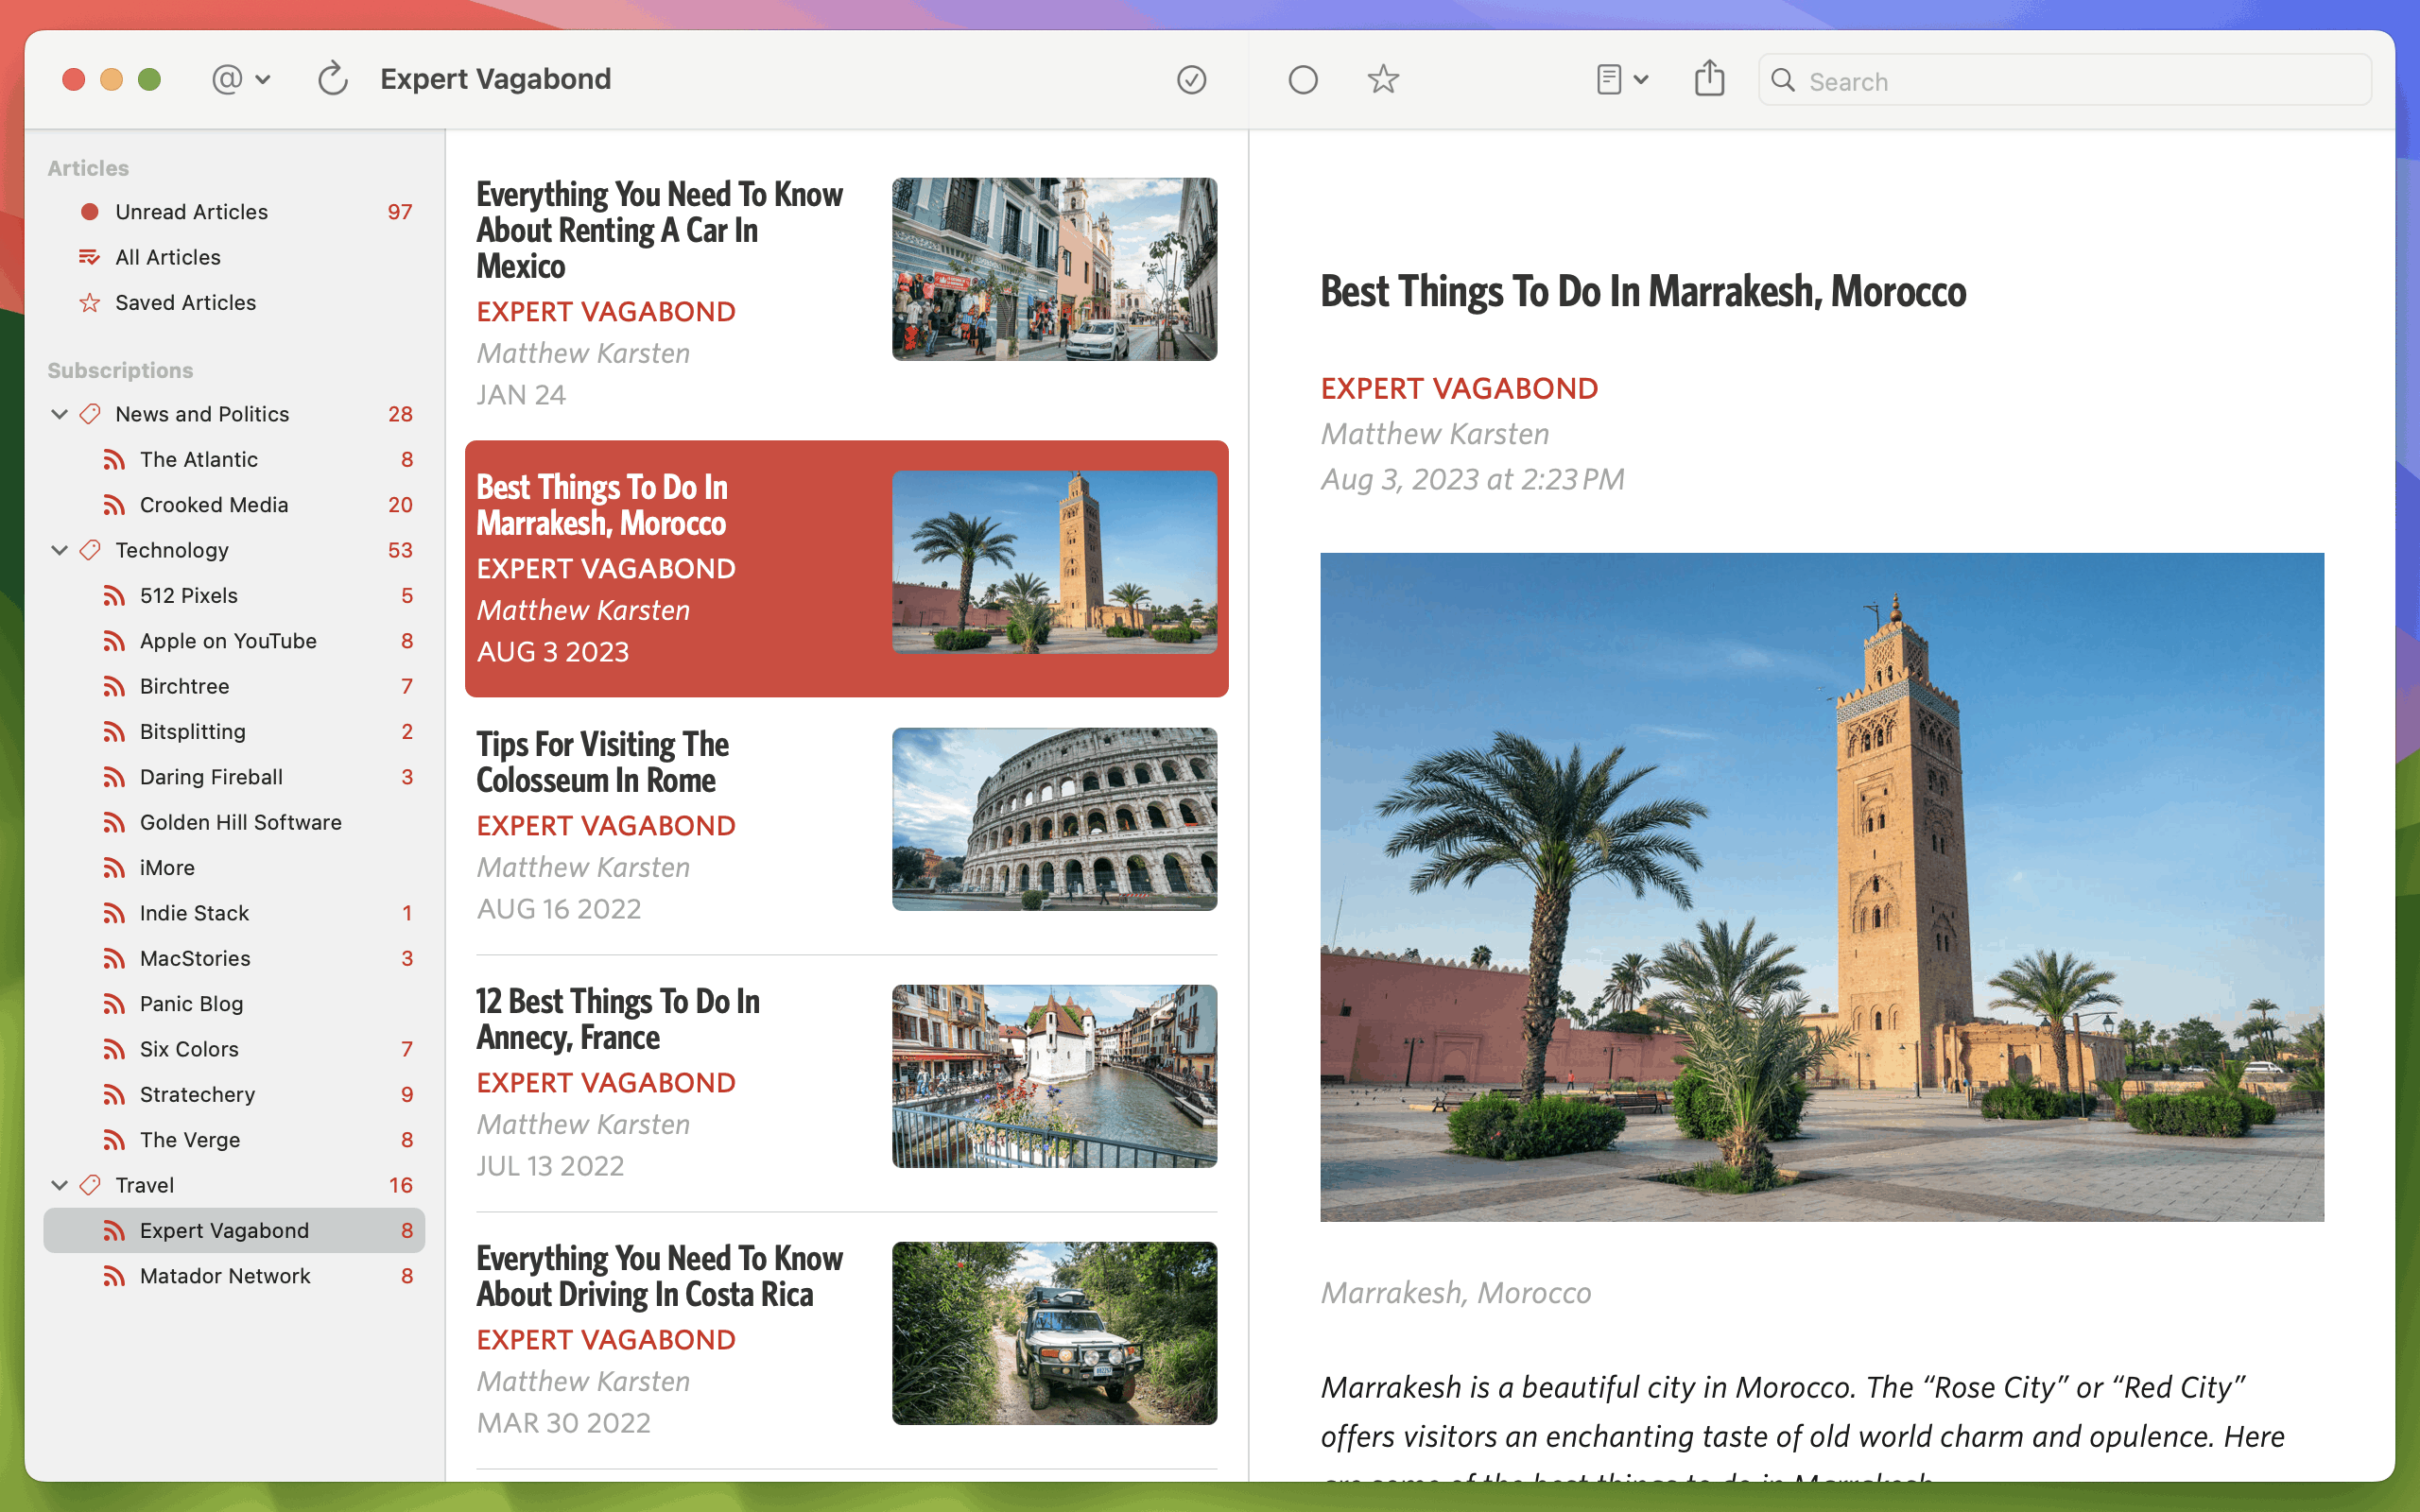This screenshot has height=1512, width=2420.
Task: Collapse the News and Politics folder
Action: pos(60,414)
